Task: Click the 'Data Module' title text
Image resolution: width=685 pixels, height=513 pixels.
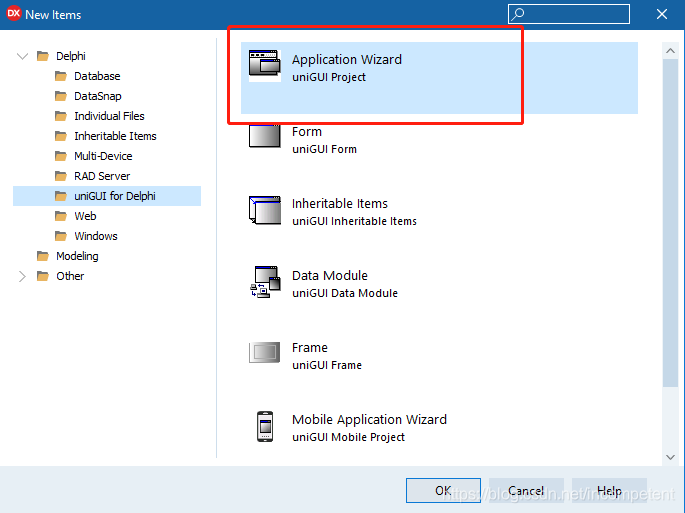Action: click(330, 276)
